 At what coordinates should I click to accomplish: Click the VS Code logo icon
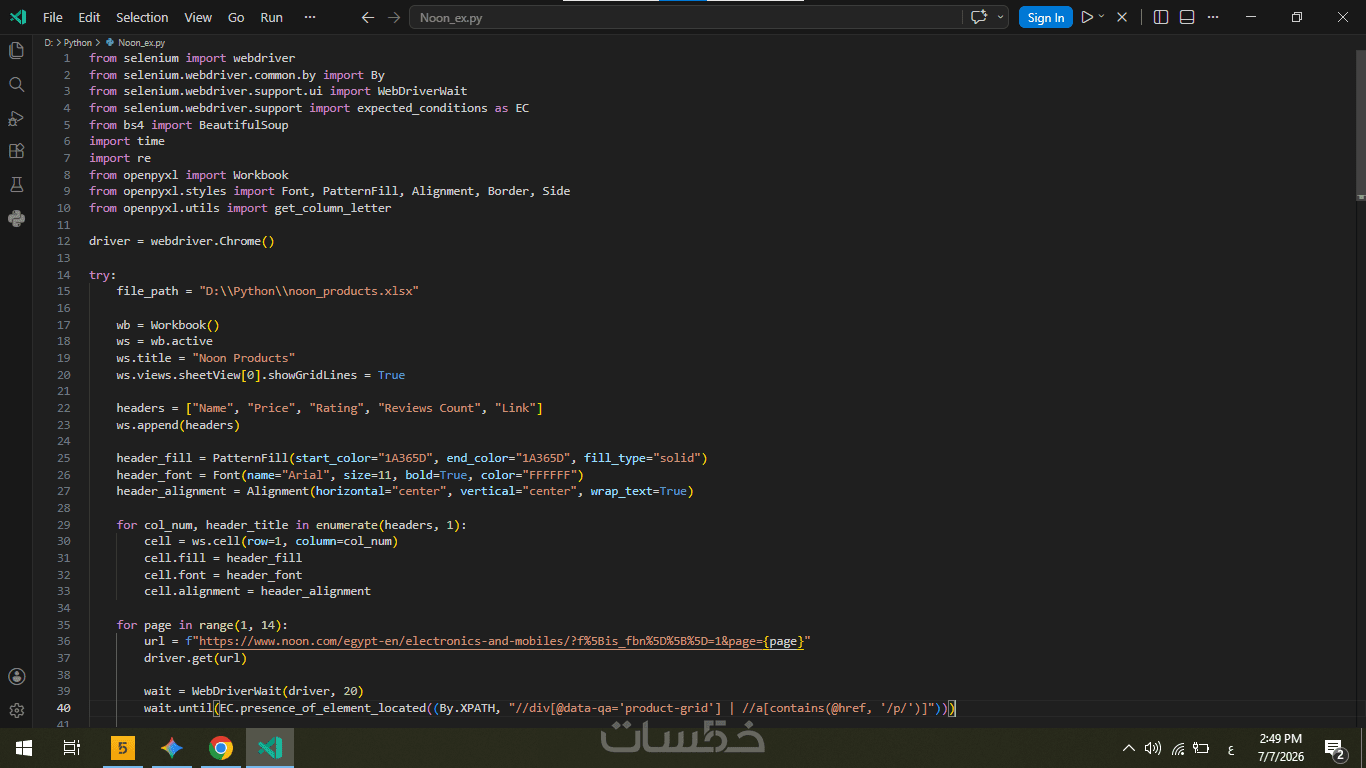18,17
